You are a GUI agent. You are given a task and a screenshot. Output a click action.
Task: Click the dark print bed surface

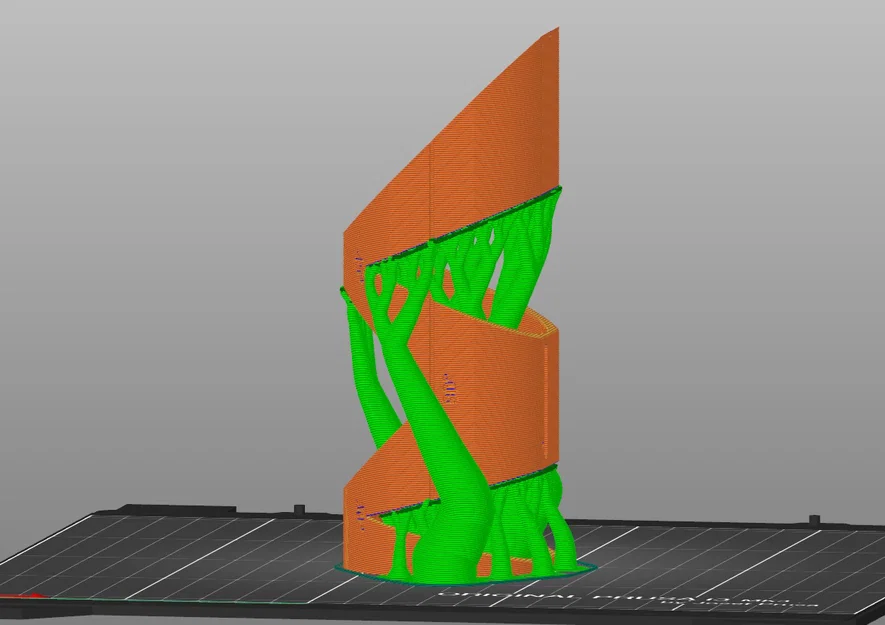click(200, 550)
